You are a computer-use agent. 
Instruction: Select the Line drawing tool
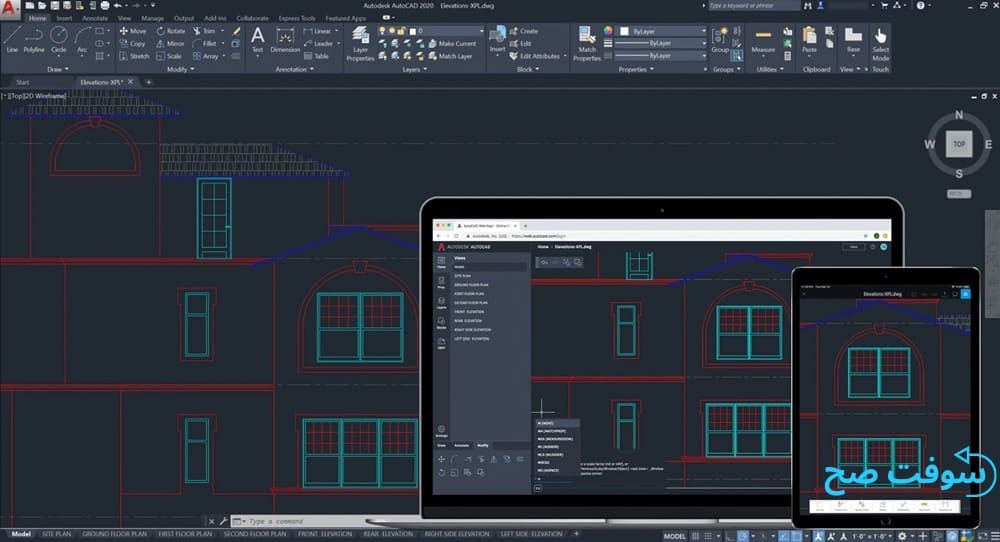point(12,40)
